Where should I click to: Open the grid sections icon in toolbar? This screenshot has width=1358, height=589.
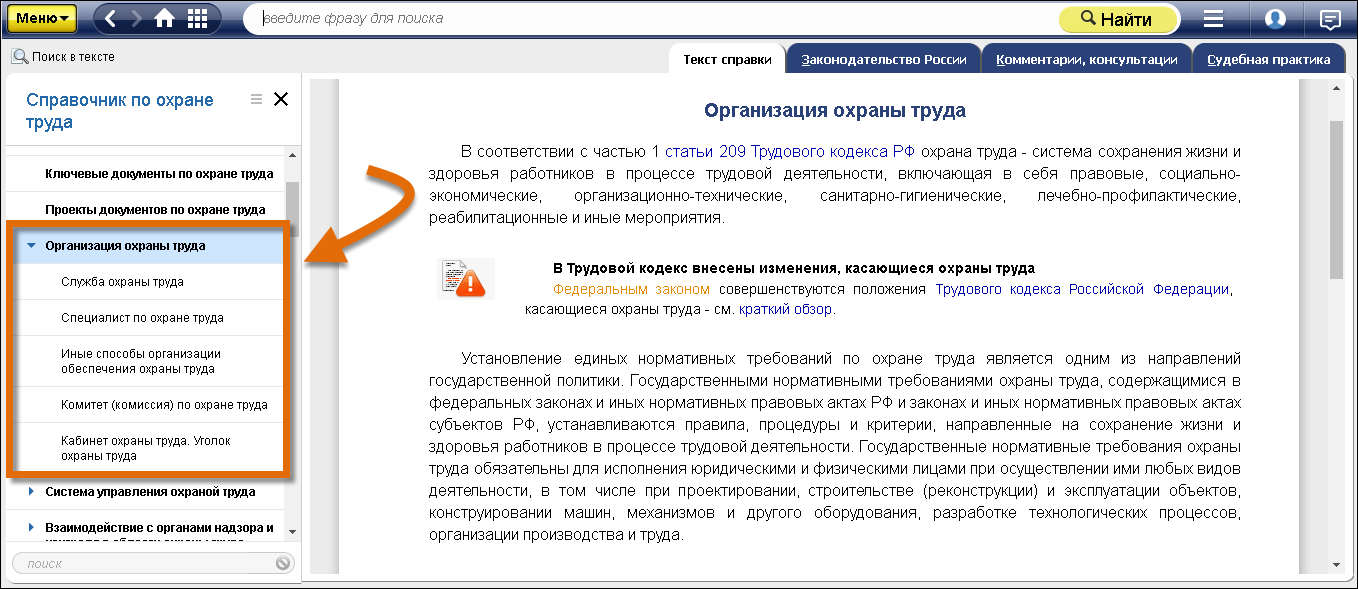coord(198,19)
